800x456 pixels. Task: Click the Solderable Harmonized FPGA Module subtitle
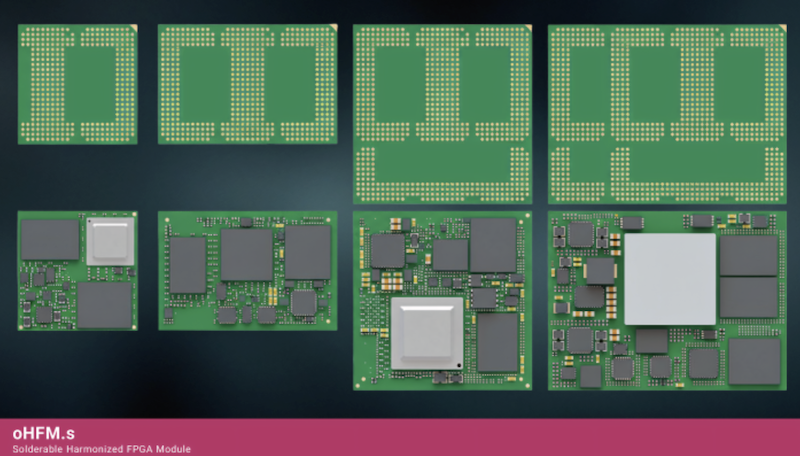100,449
